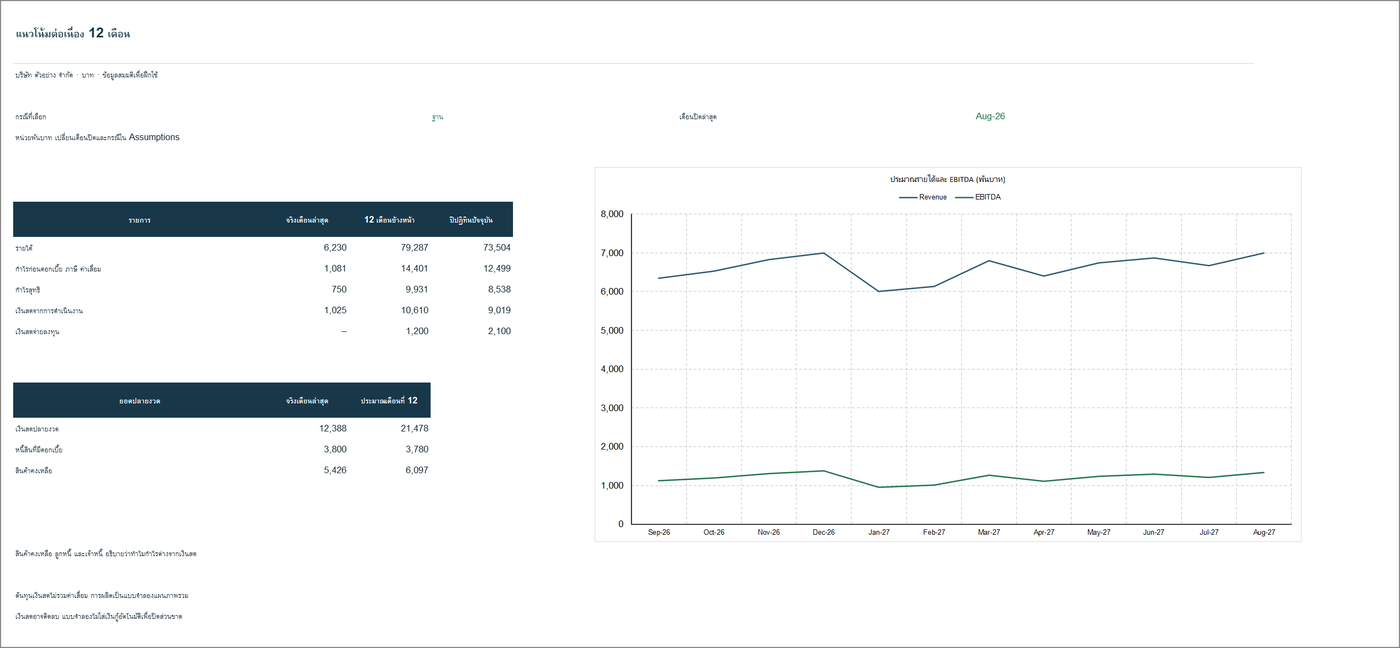Click the green ฐาน selected scenario cell
The width and height of the screenshot is (1400, 648).
(x=437, y=117)
